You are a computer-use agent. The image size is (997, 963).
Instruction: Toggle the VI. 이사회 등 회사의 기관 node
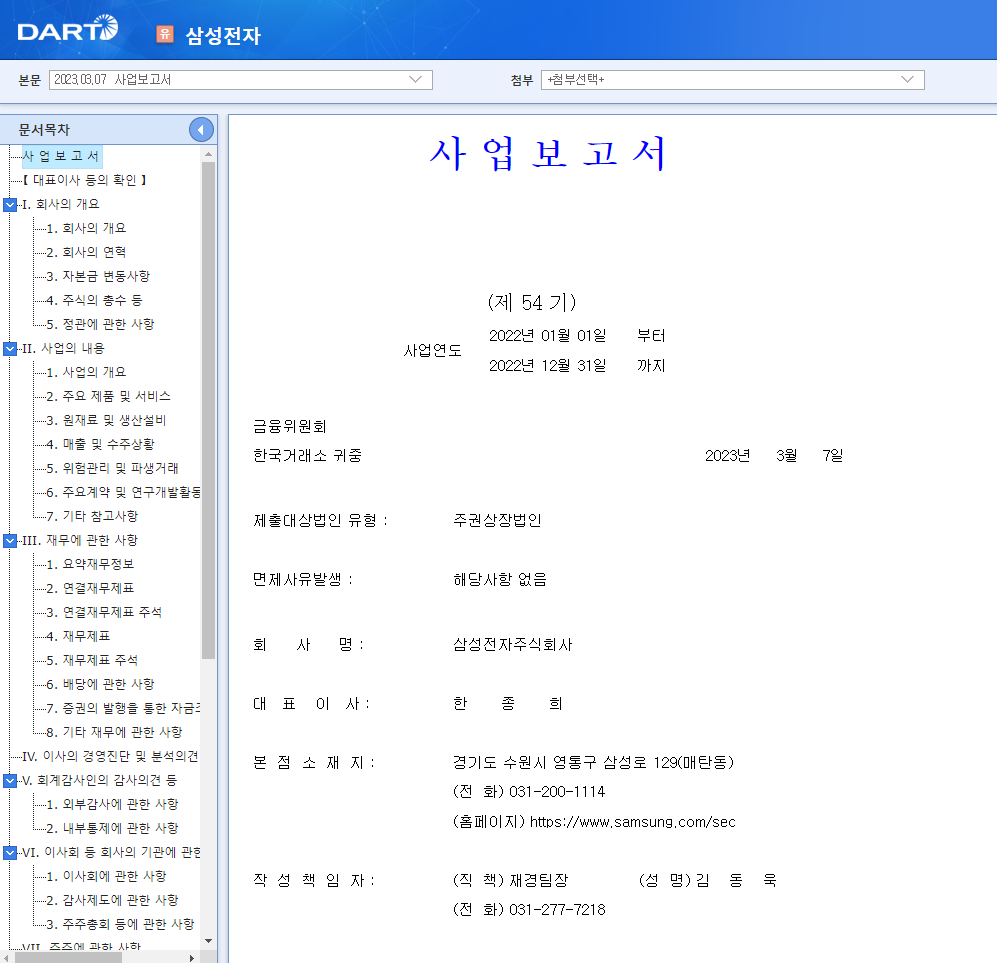coord(10,853)
